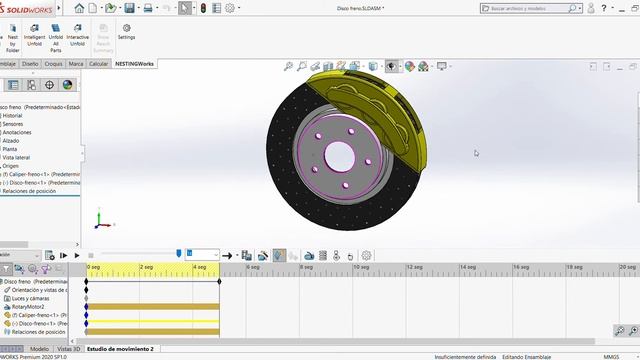The width and height of the screenshot is (640, 360).
Task: Toggle Hide/Show Items eye icon in view toolbar
Action: [391, 66]
